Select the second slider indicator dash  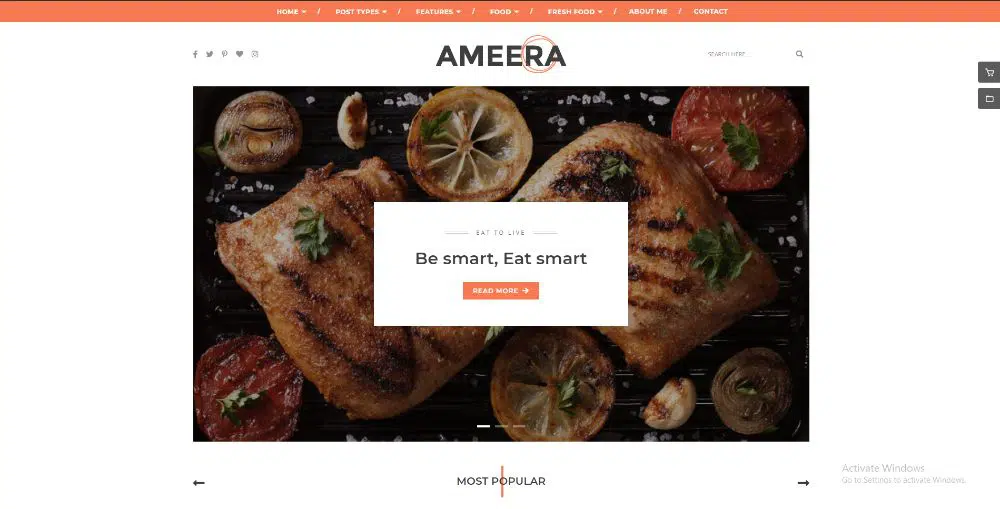(x=501, y=425)
